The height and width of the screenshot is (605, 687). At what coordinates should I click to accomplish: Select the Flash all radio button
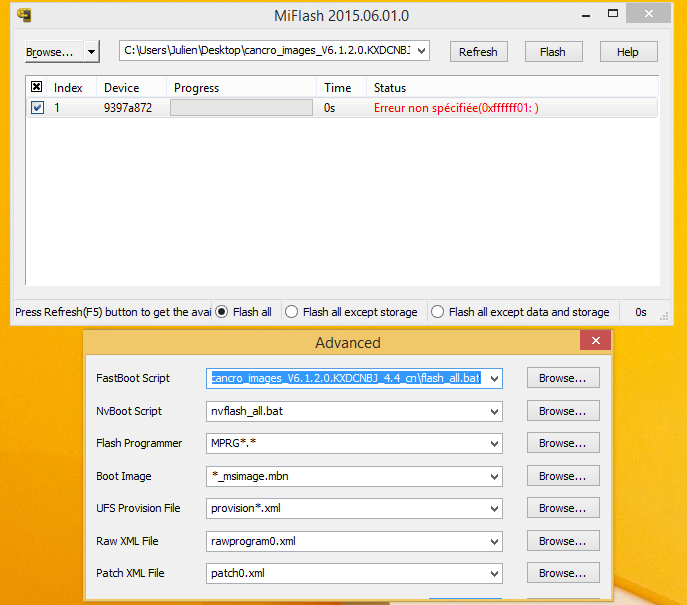(x=222, y=312)
